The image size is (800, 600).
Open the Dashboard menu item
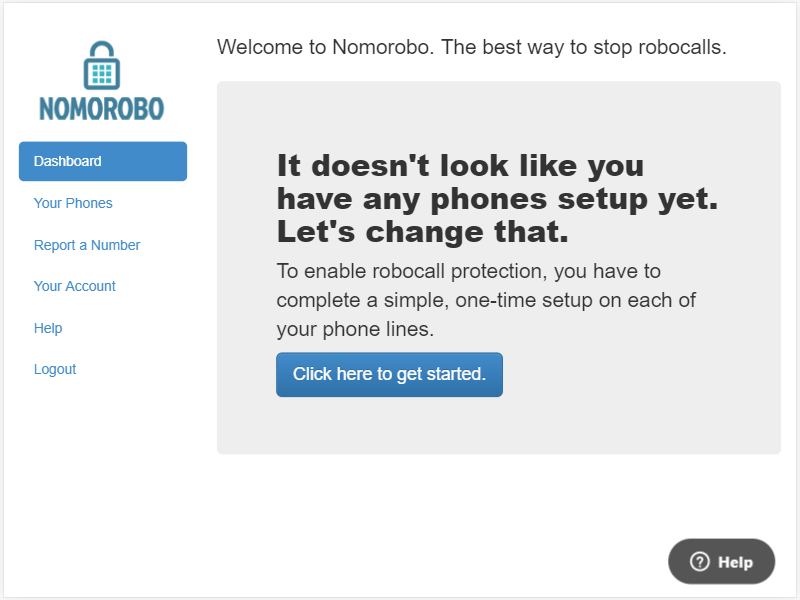[103, 161]
